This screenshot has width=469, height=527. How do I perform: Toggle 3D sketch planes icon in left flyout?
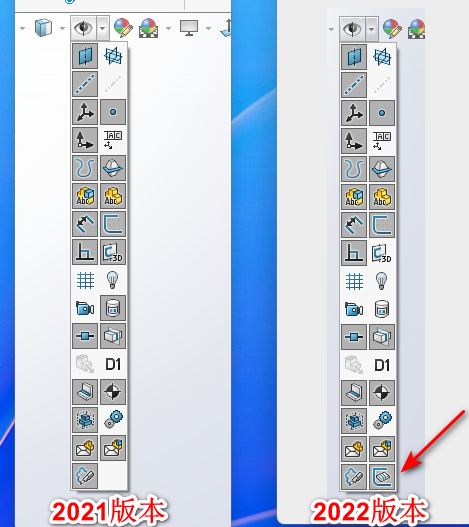(113, 252)
